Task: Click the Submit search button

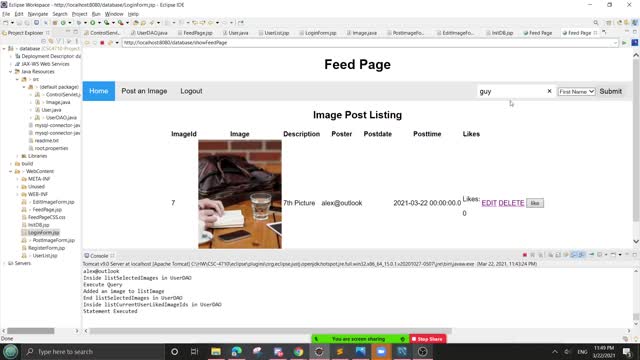Action: [x=611, y=91]
